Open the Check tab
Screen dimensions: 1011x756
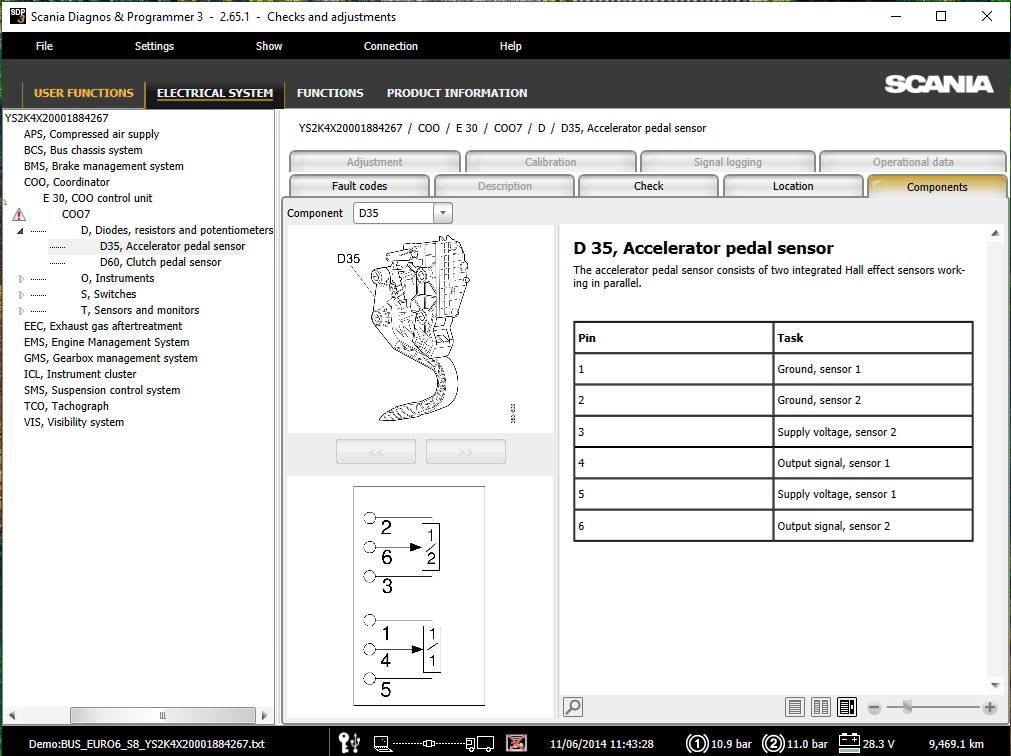click(x=648, y=186)
